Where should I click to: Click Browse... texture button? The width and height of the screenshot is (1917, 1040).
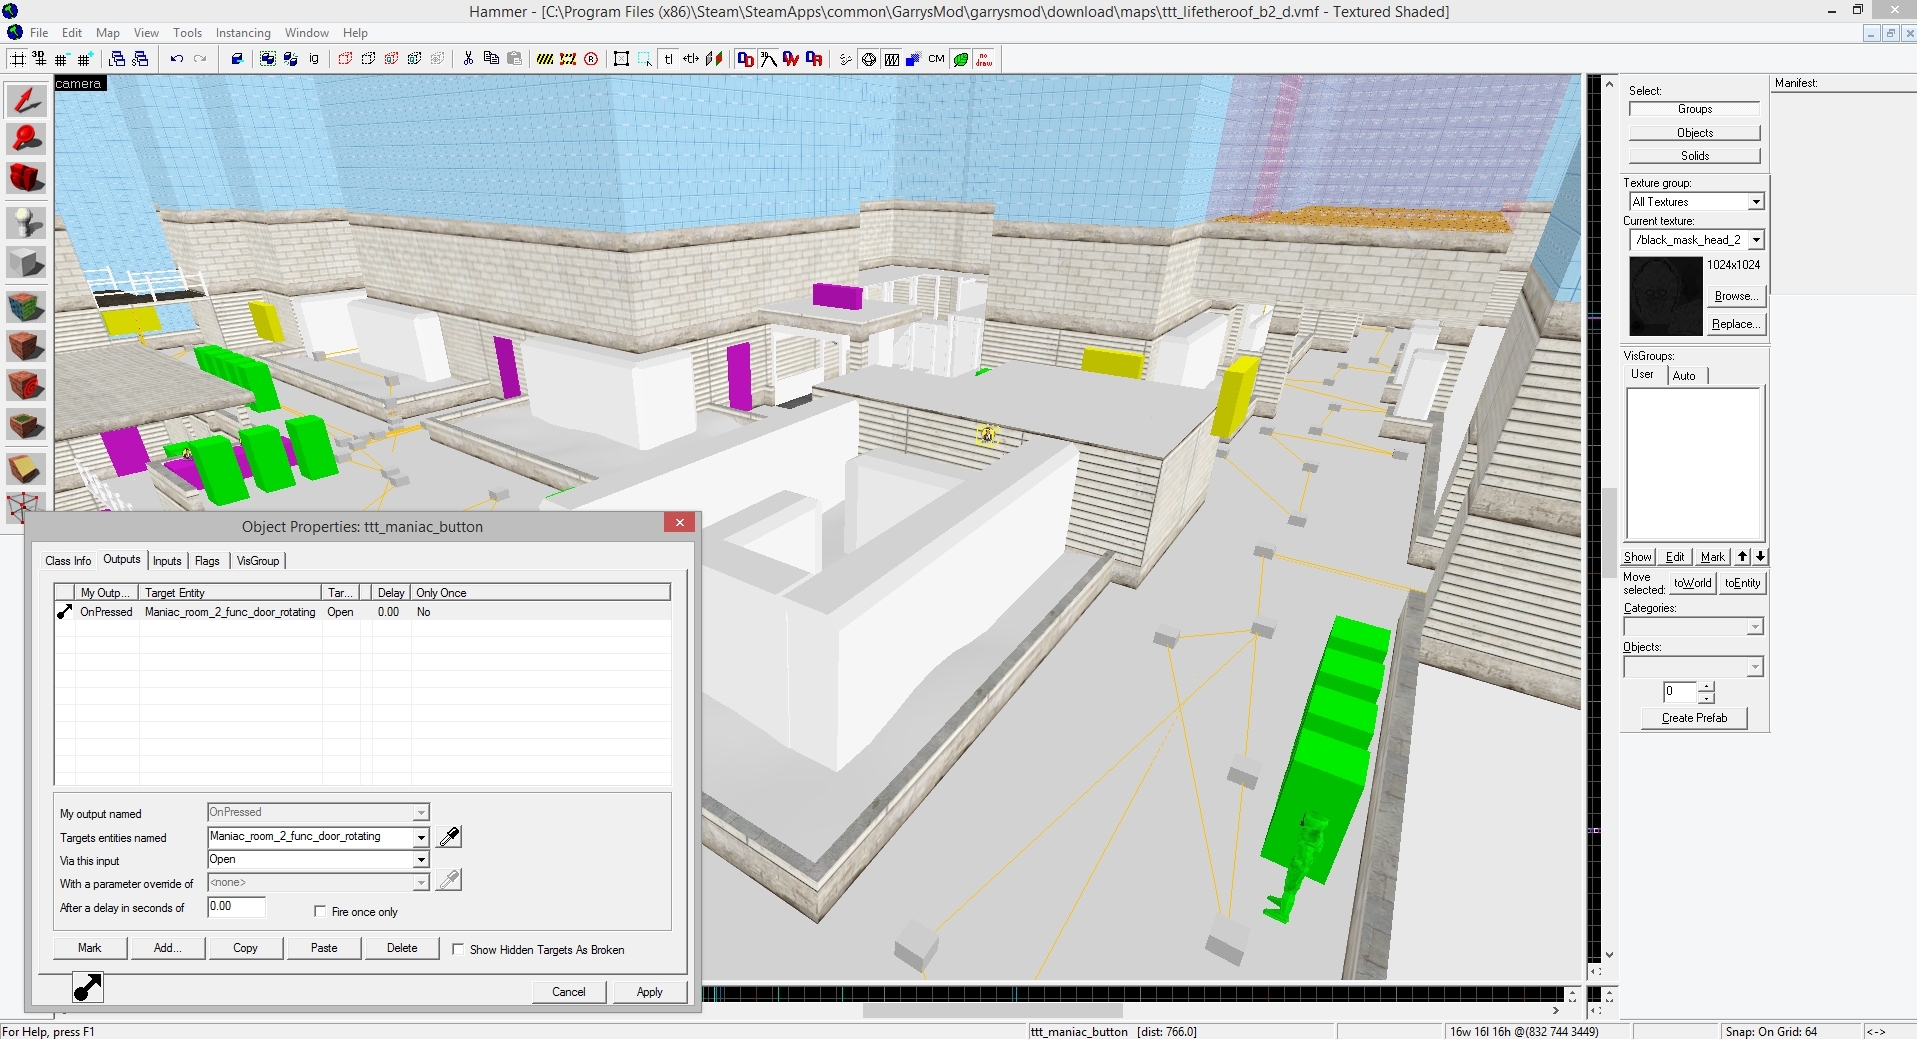click(1736, 296)
